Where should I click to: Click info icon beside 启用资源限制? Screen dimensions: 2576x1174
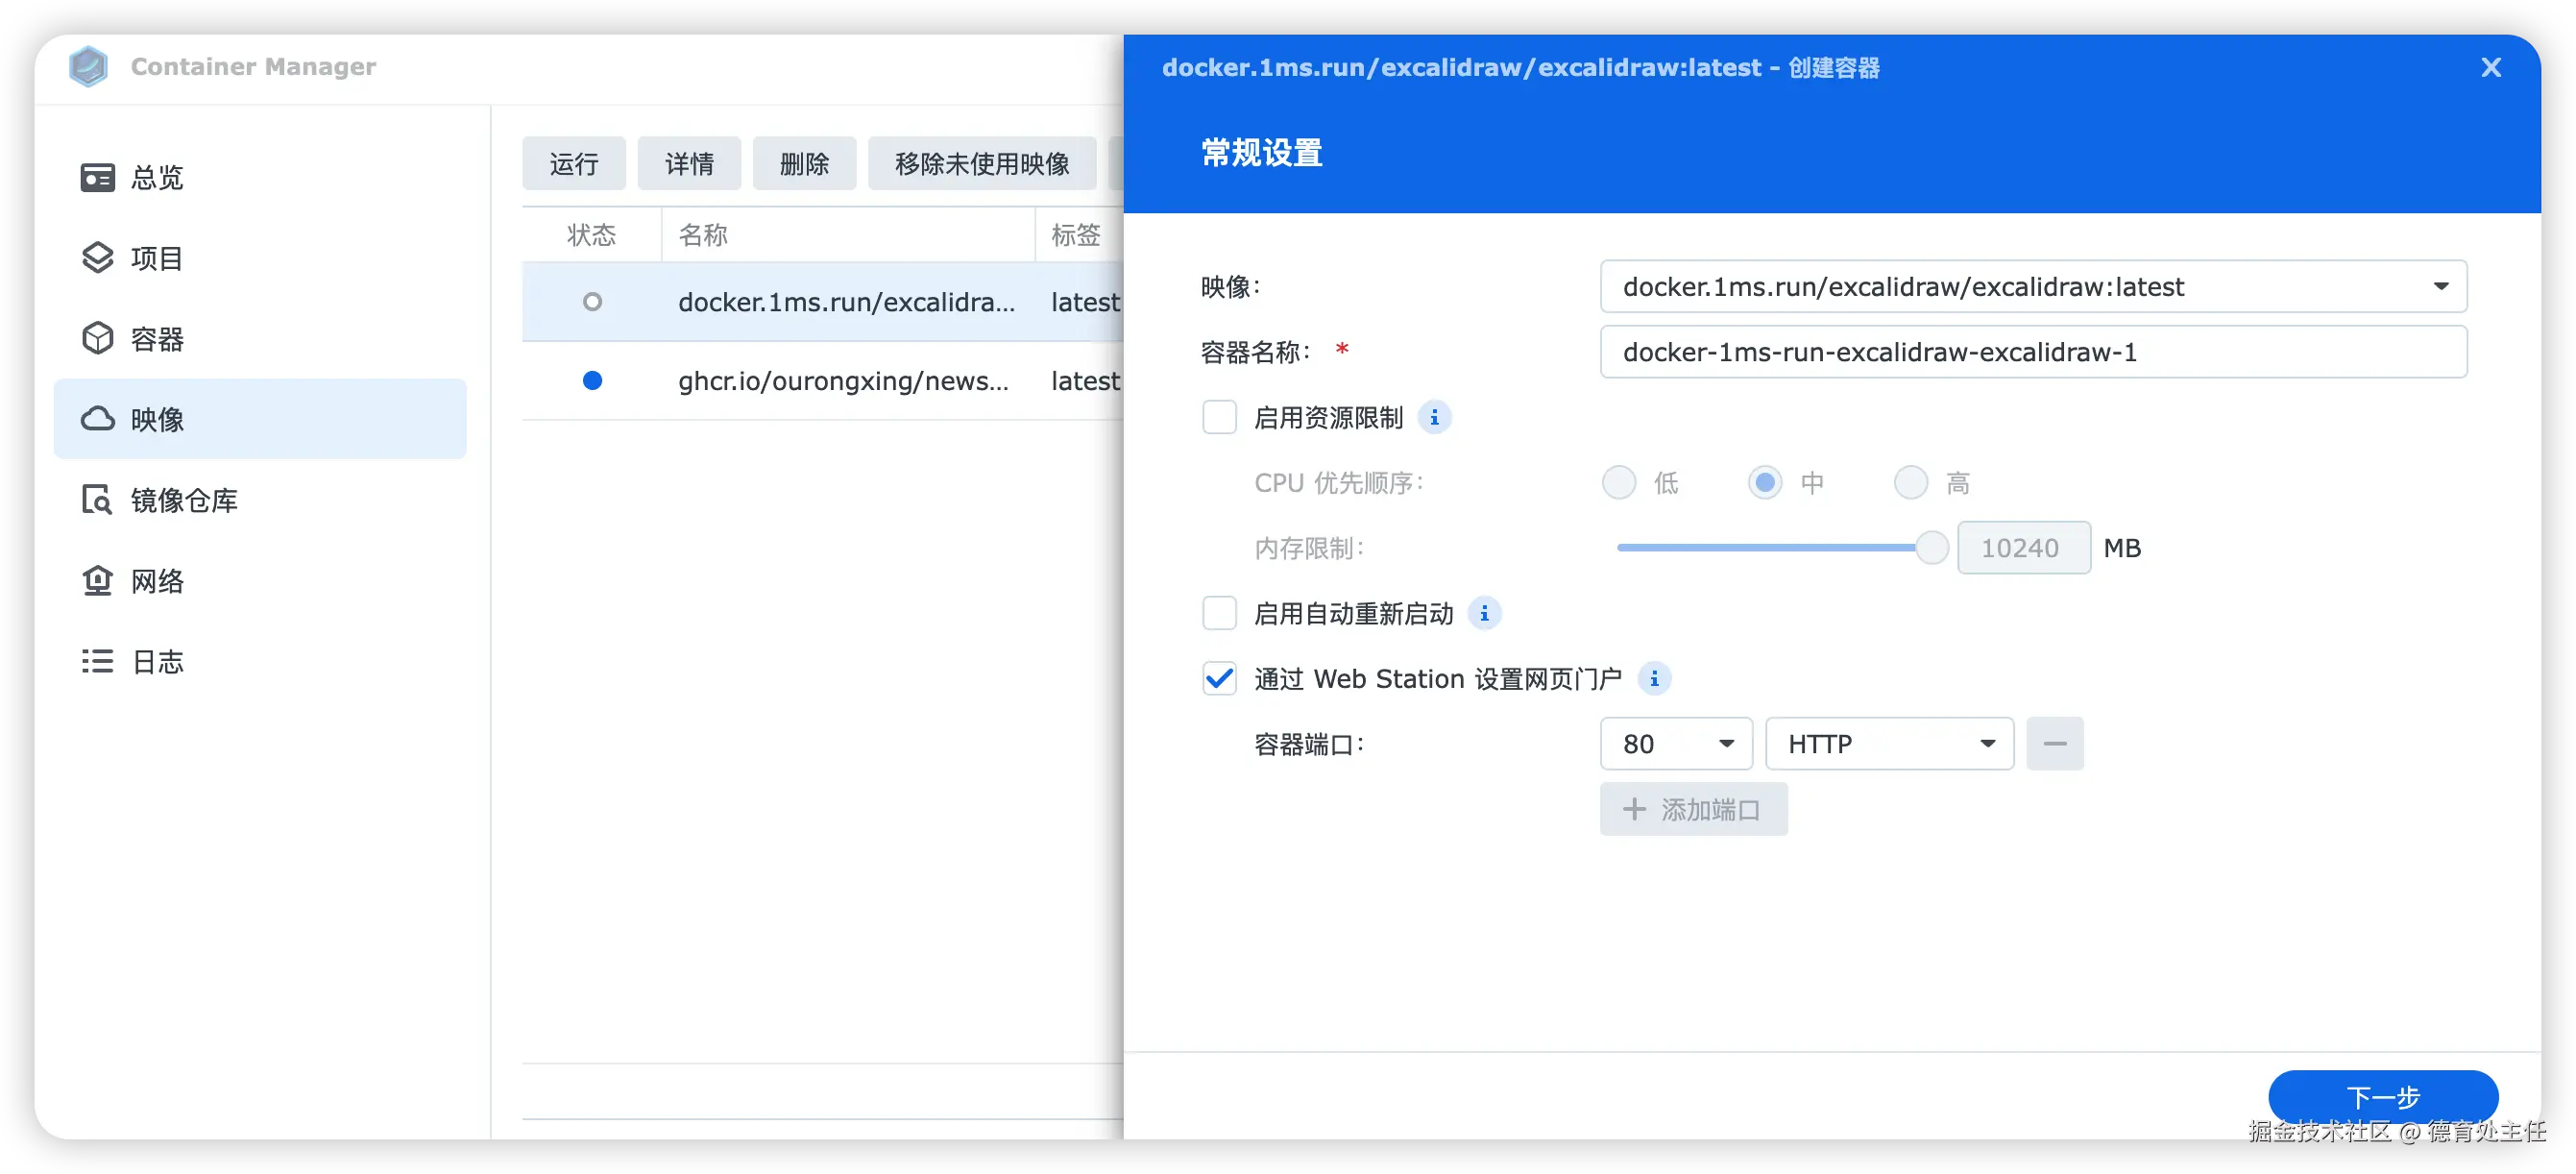click(x=1435, y=418)
